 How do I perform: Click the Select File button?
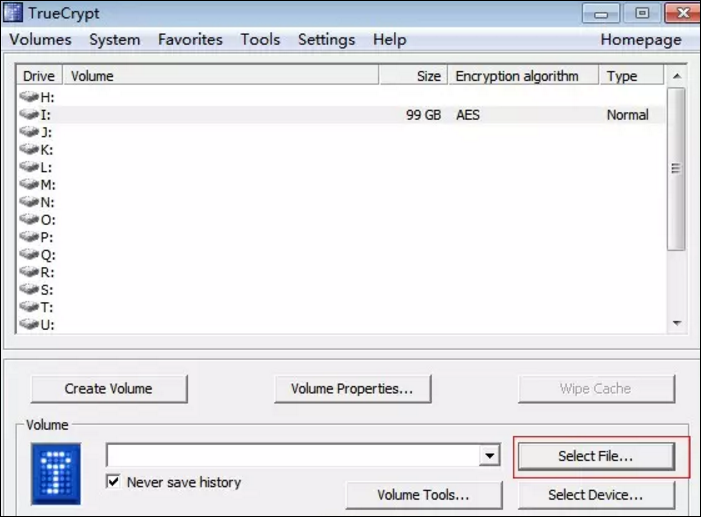click(596, 456)
